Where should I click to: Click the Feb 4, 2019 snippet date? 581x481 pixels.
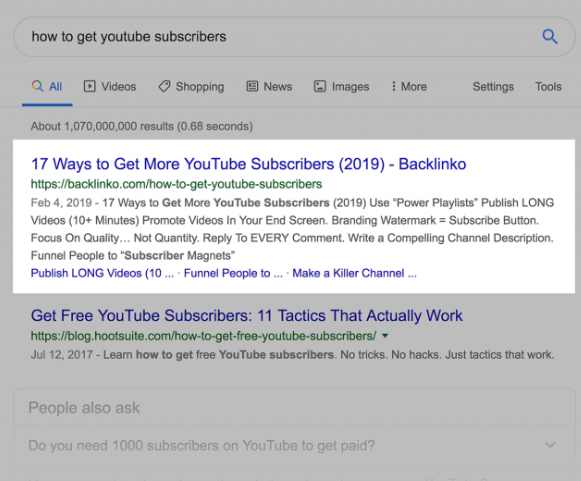coord(61,203)
